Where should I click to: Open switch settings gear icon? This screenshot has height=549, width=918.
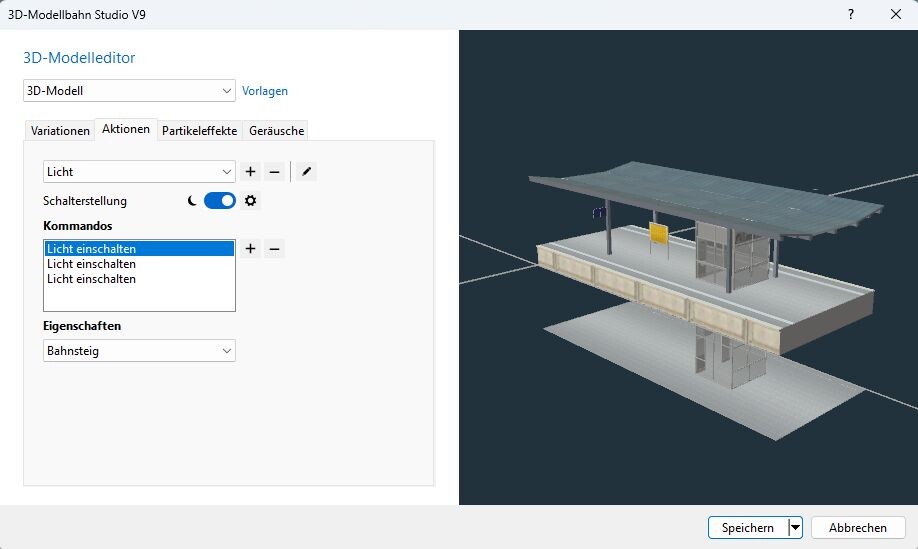click(x=251, y=201)
